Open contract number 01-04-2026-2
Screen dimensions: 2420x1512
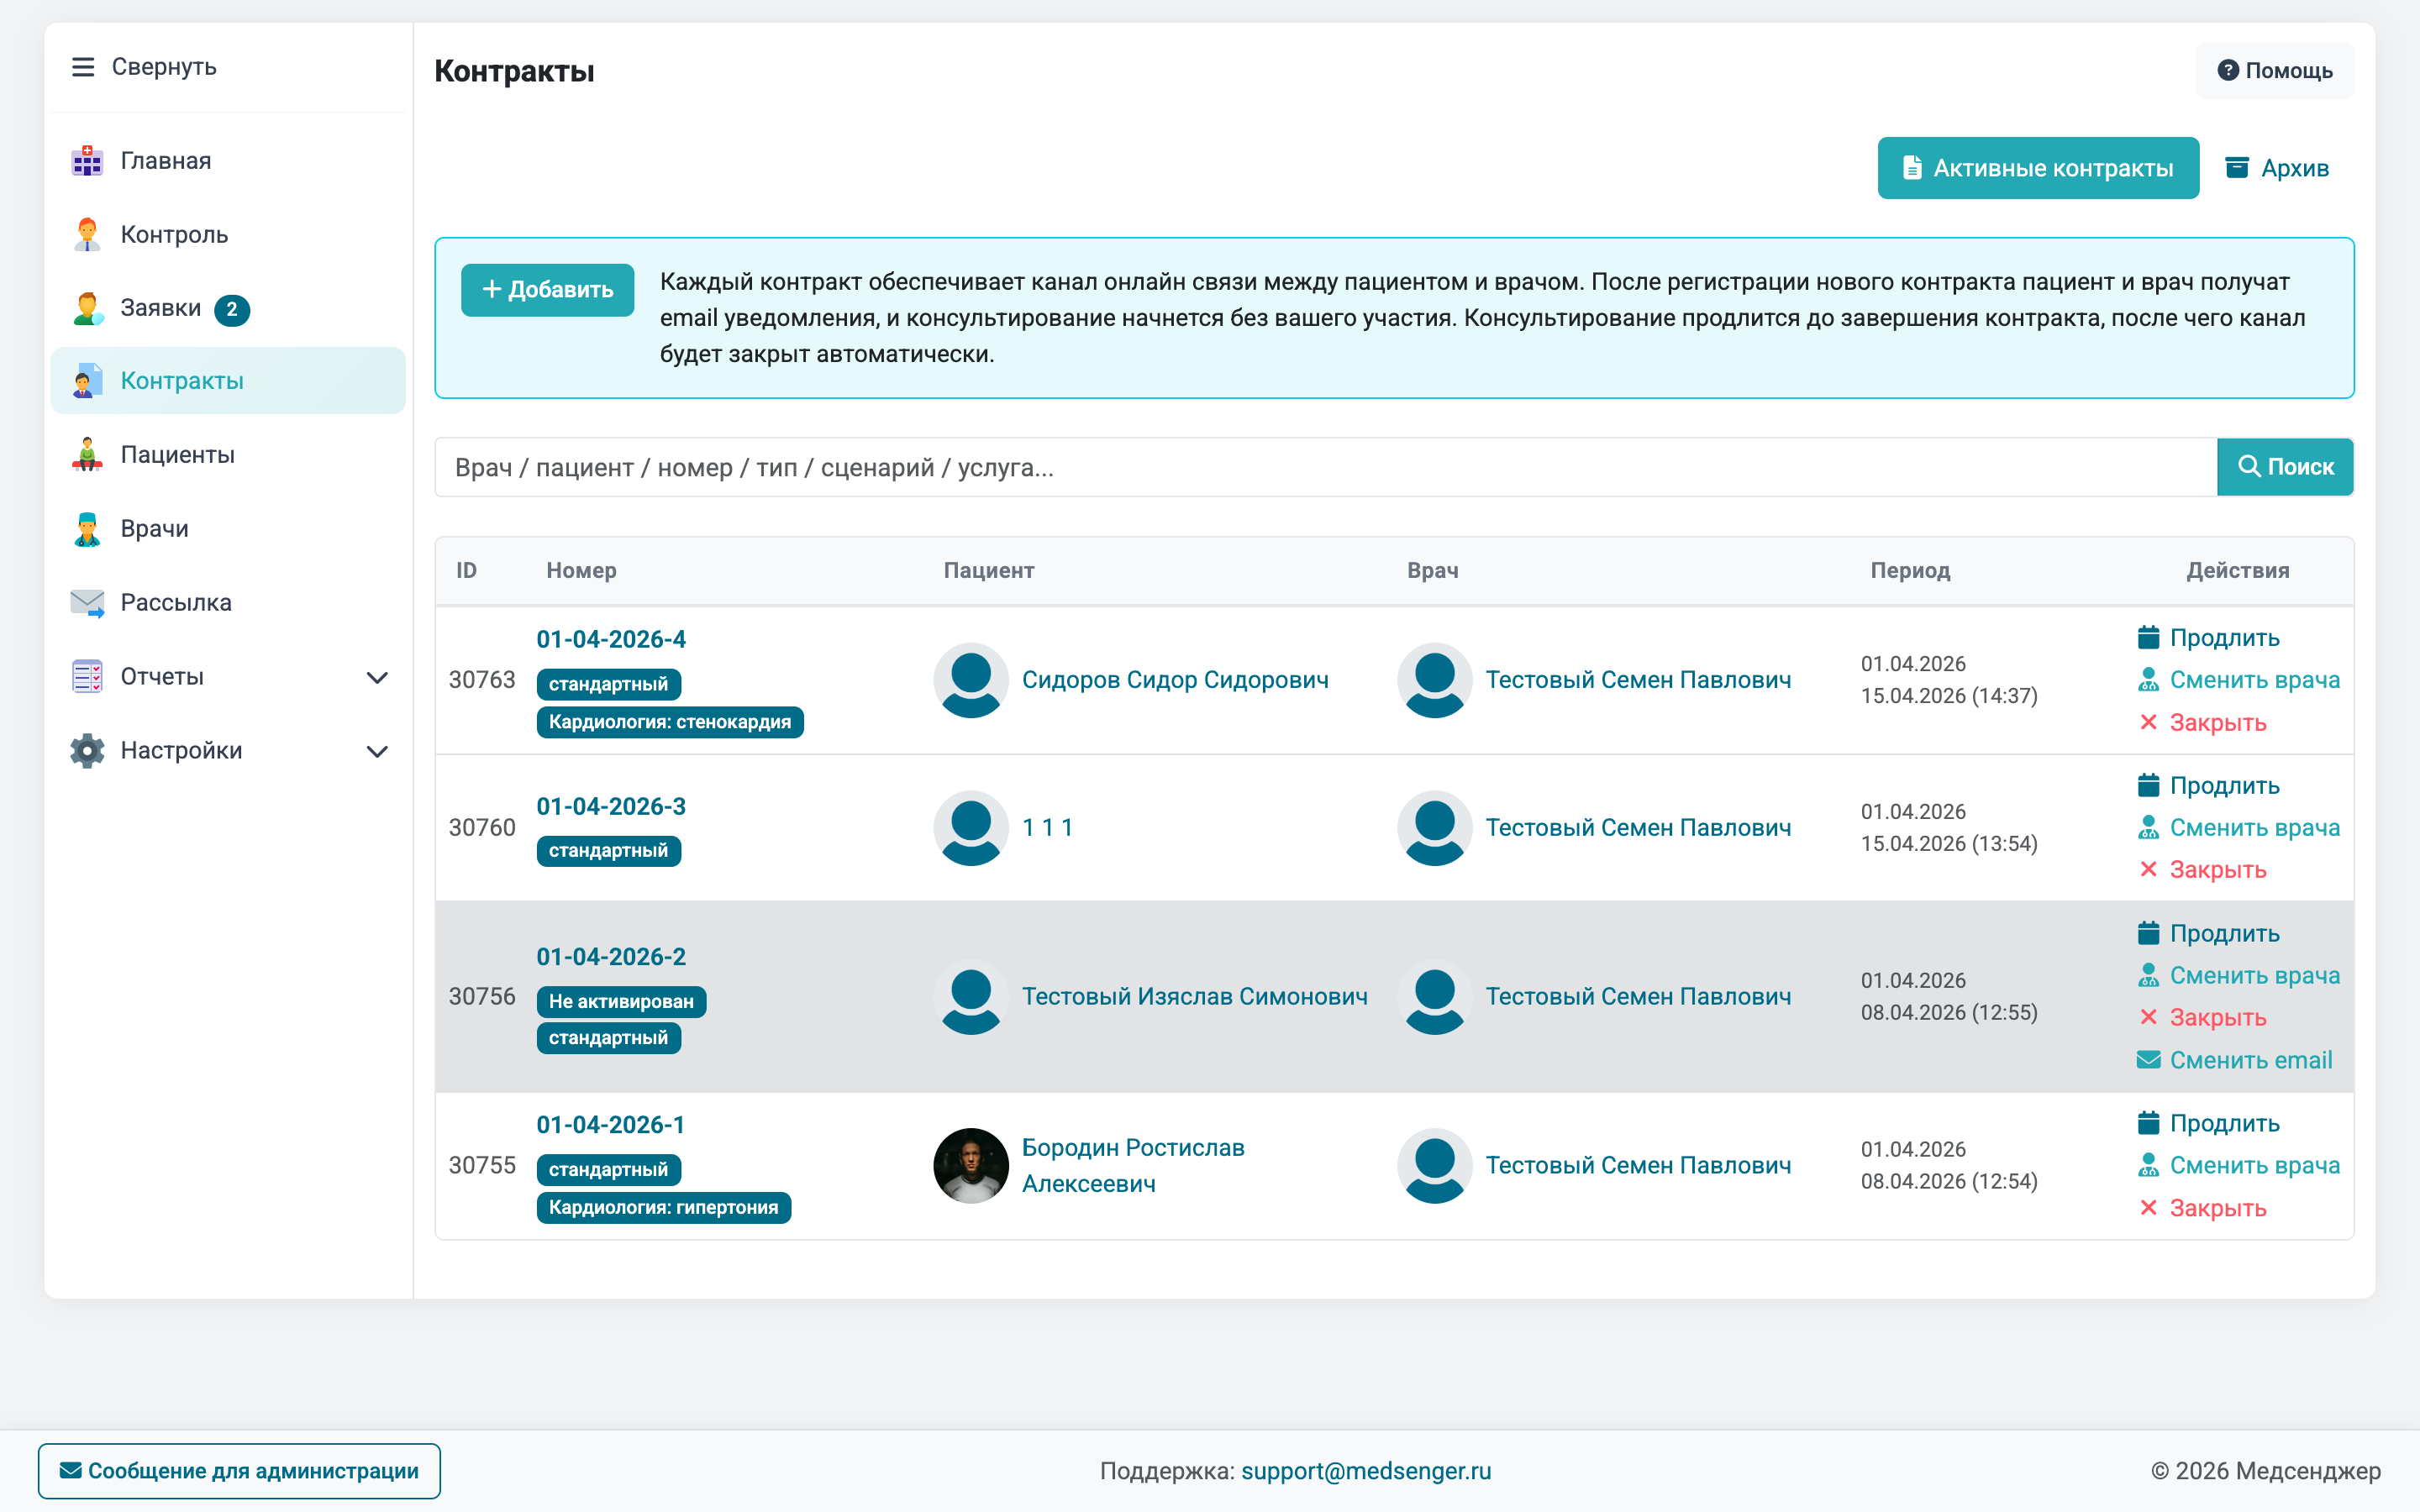[x=611, y=957]
